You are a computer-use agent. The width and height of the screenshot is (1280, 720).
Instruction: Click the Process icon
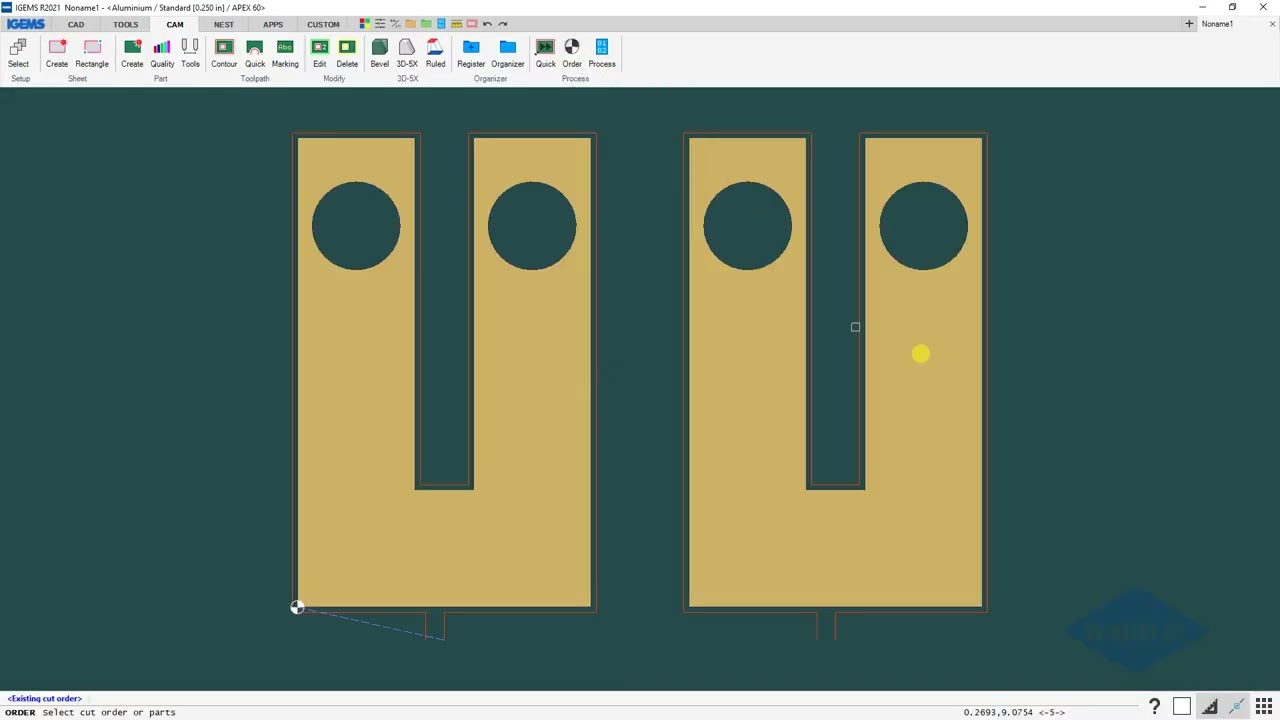pyautogui.click(x=602, y=54)
